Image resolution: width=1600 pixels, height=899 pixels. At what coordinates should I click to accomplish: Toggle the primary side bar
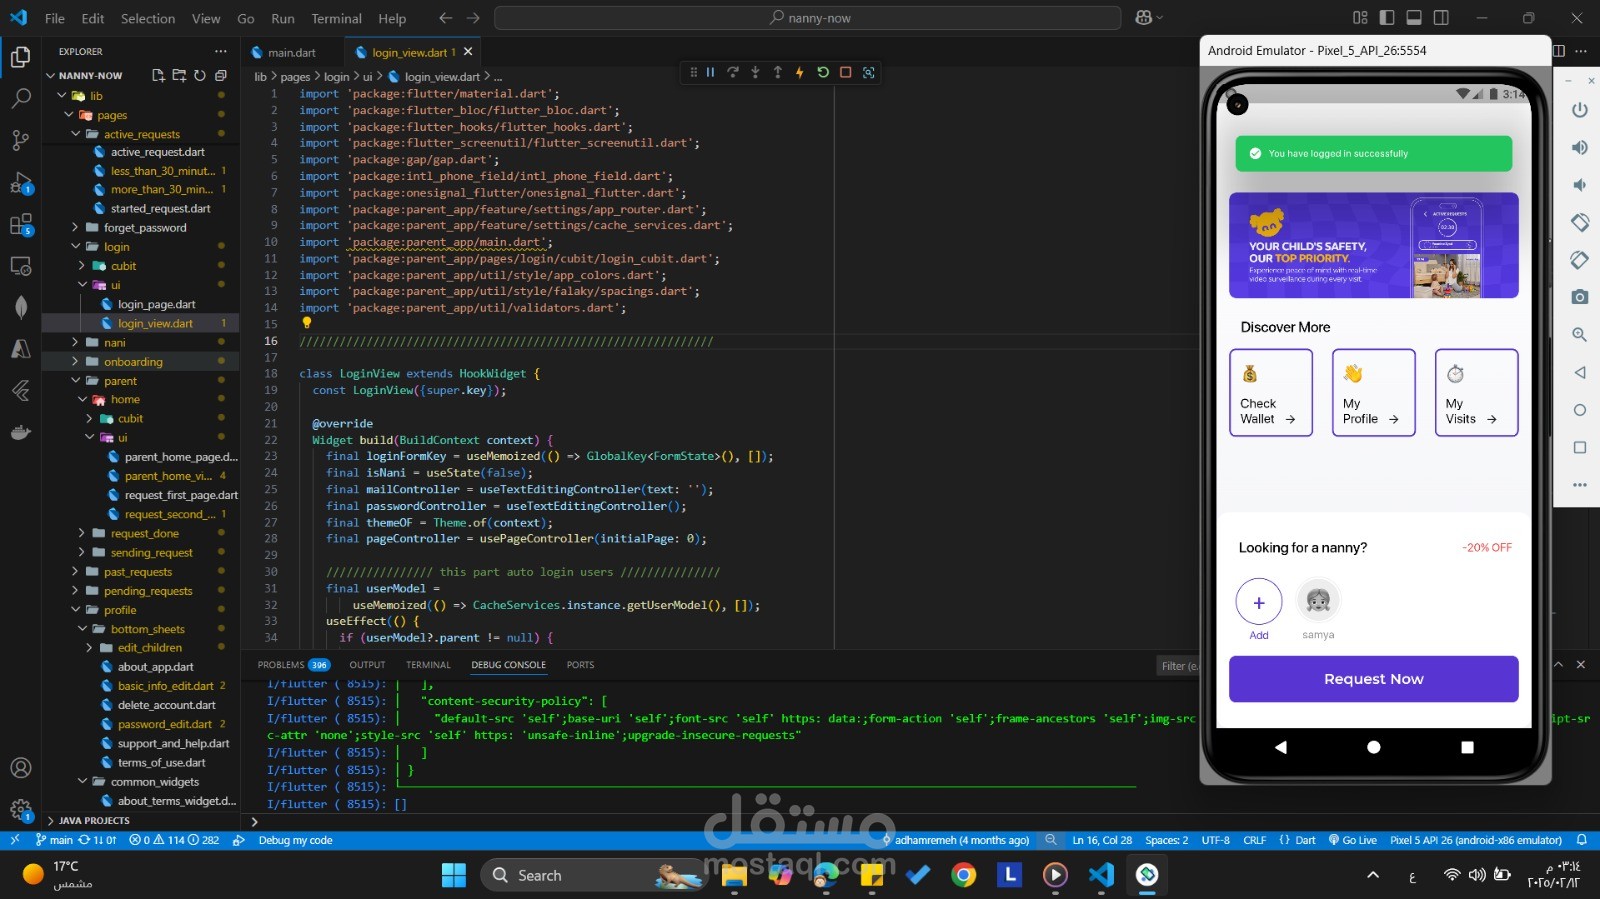coord(1387,18)
